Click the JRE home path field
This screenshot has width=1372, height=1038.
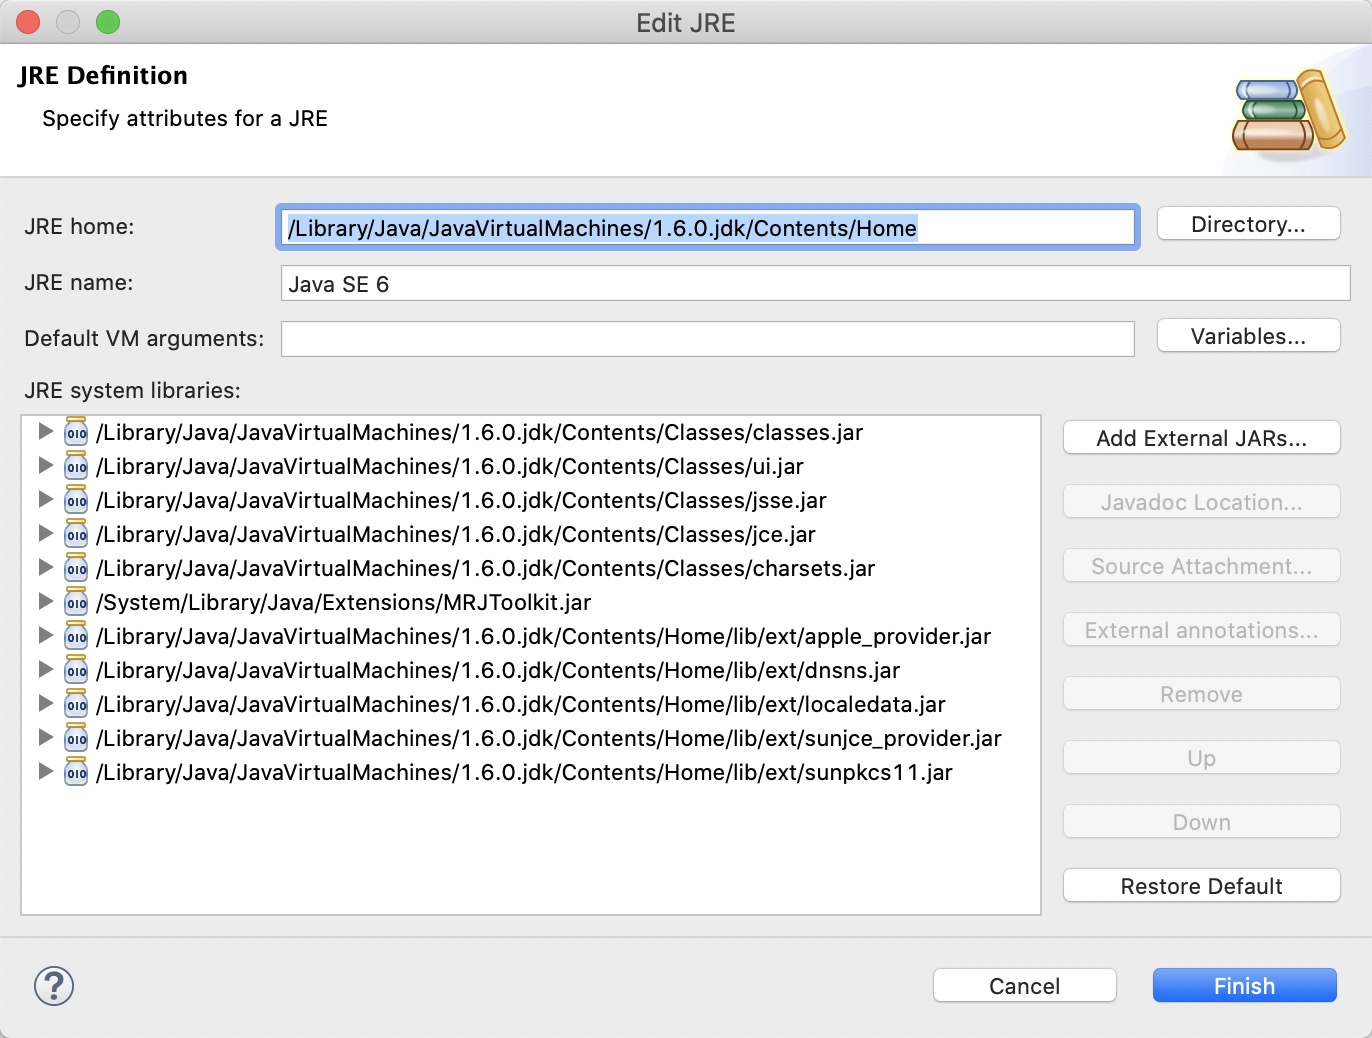707,228
